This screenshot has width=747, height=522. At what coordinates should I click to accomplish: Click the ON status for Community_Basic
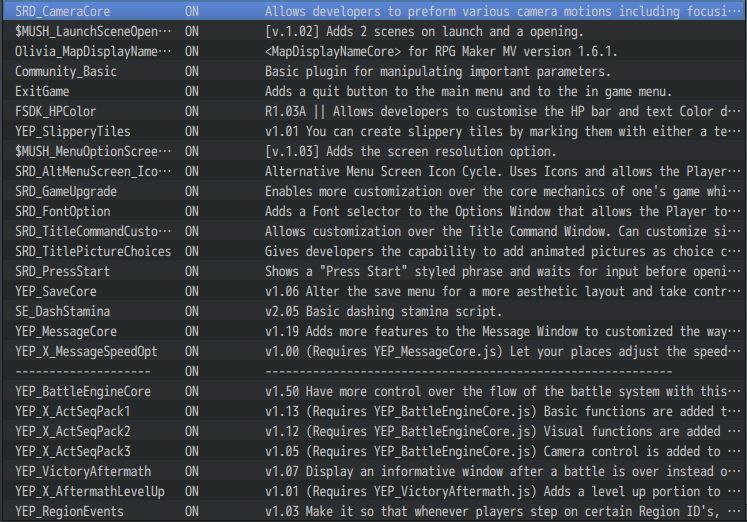[x=192, y=72]
